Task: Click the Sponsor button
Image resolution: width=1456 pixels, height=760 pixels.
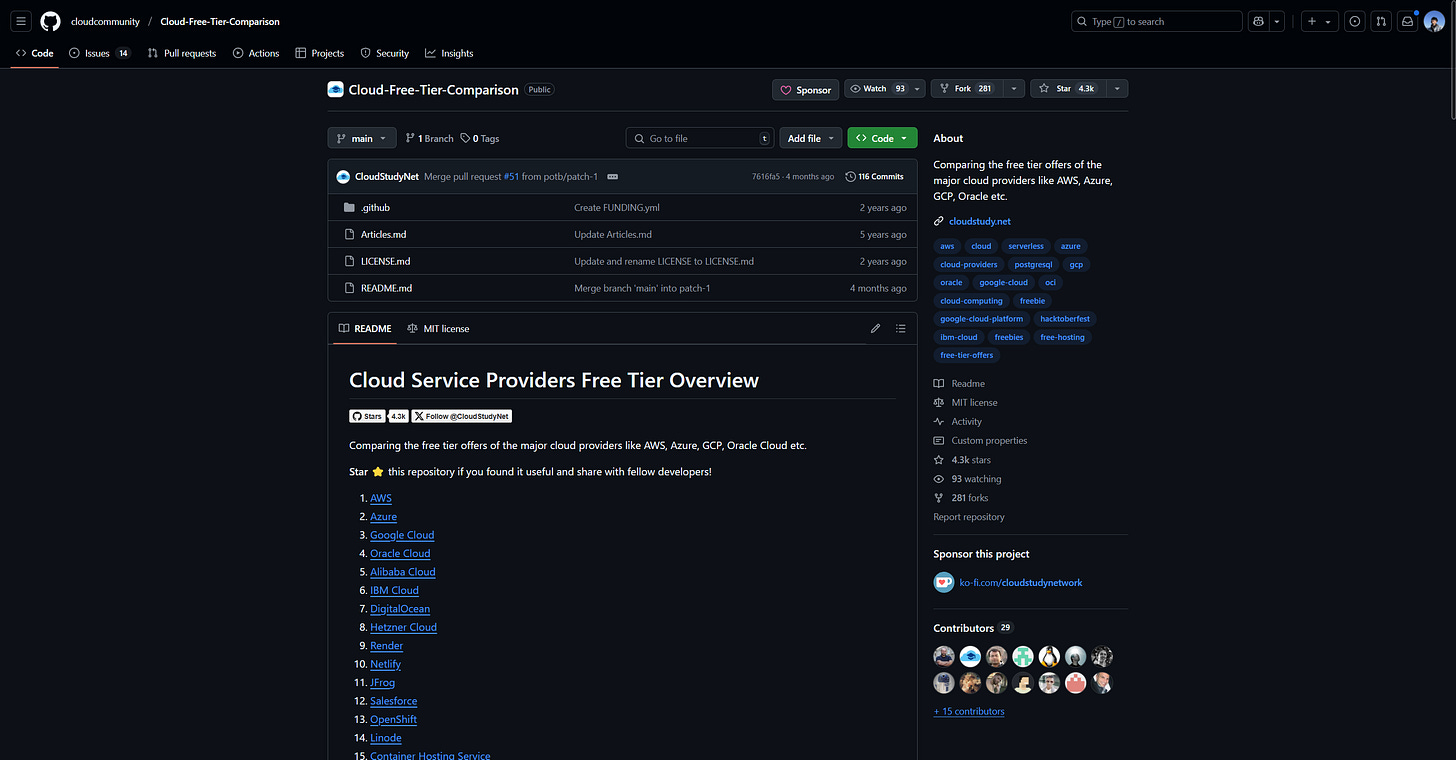Action: coord(805,90)
